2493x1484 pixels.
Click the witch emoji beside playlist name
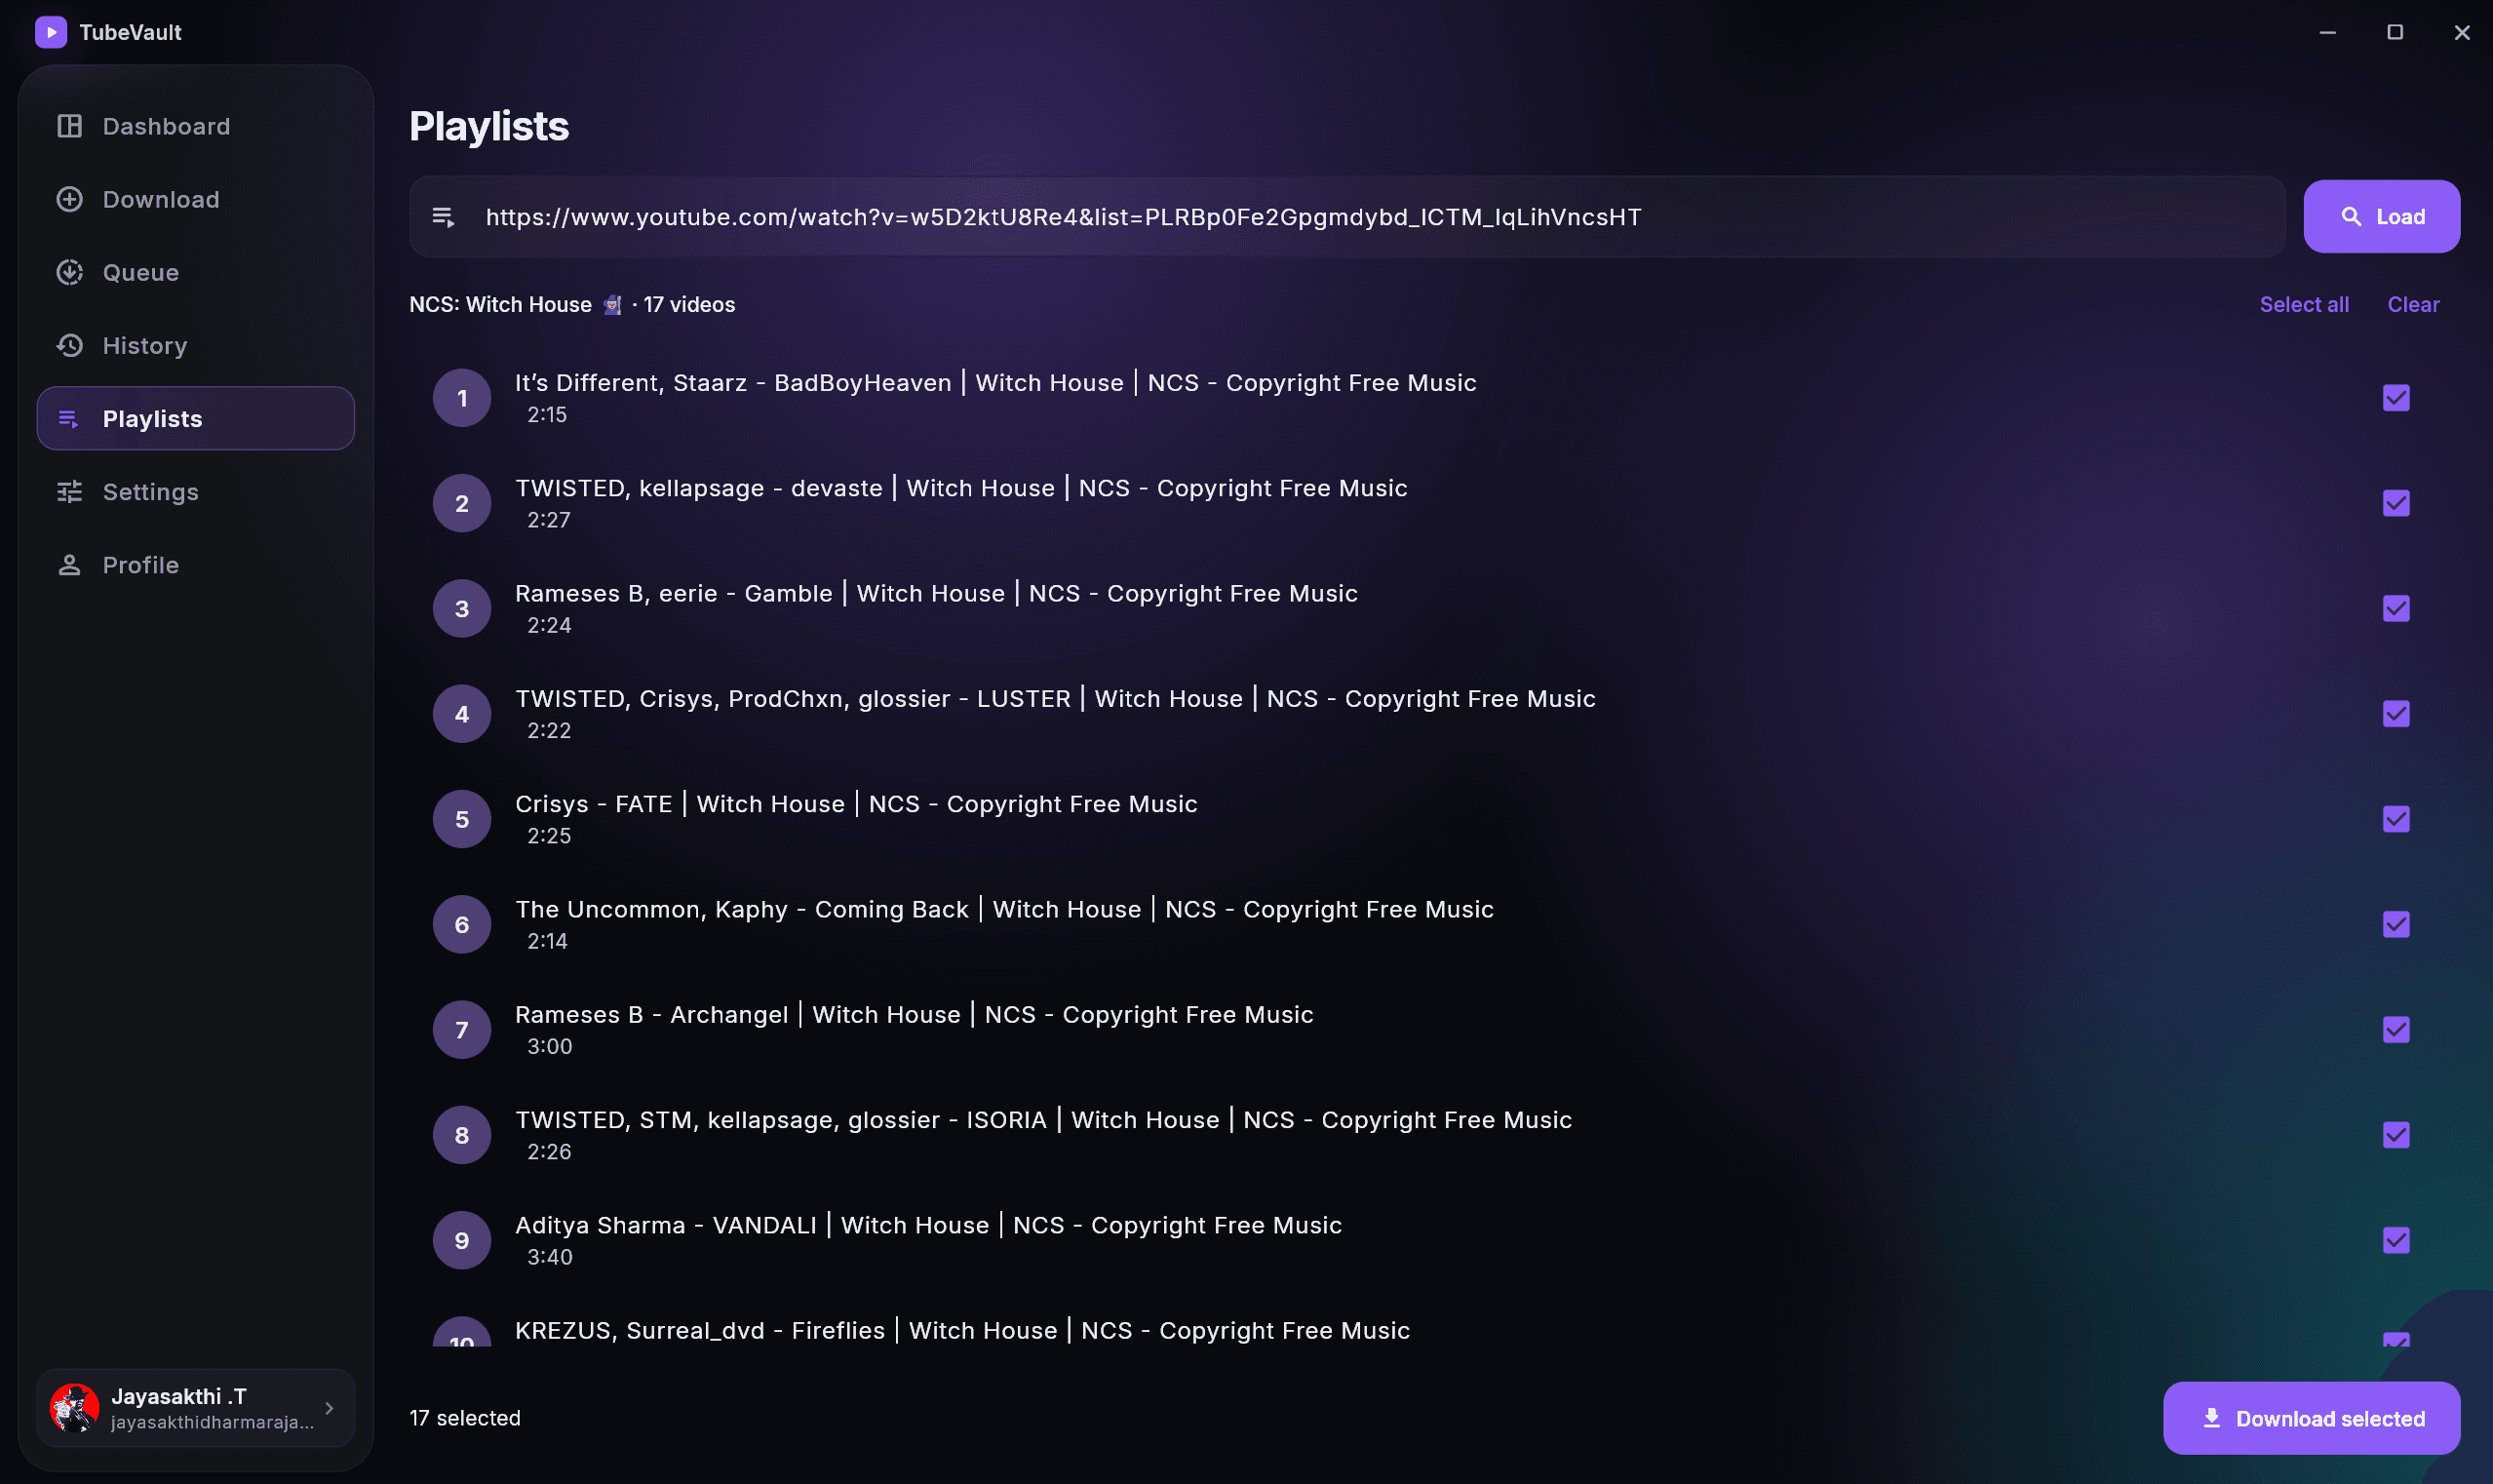point(612,305)
